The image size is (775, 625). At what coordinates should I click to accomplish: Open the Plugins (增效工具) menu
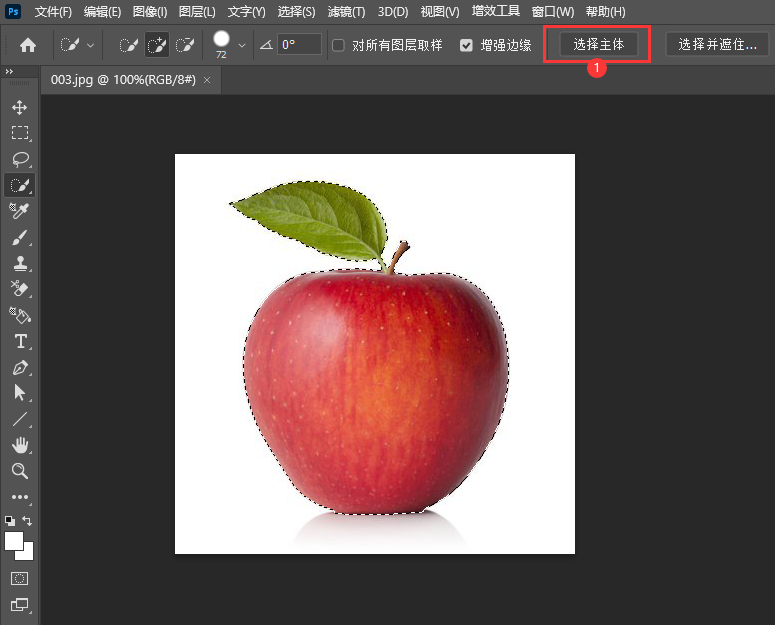(495, 11)
